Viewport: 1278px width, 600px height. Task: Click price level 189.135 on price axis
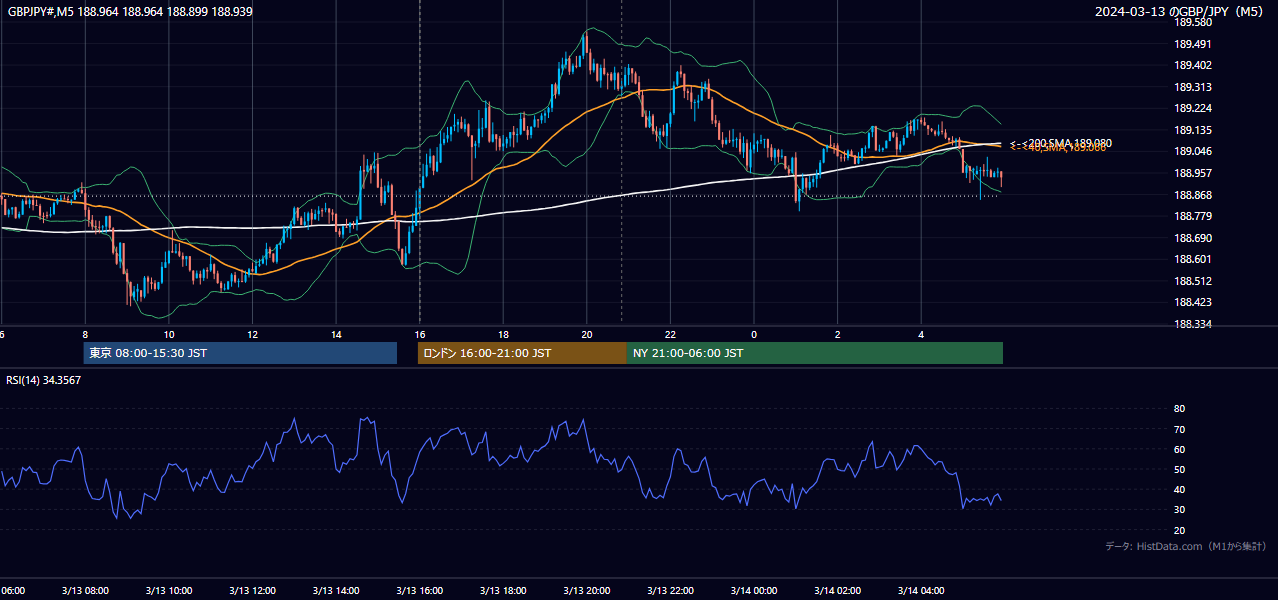coord(1193,130)
